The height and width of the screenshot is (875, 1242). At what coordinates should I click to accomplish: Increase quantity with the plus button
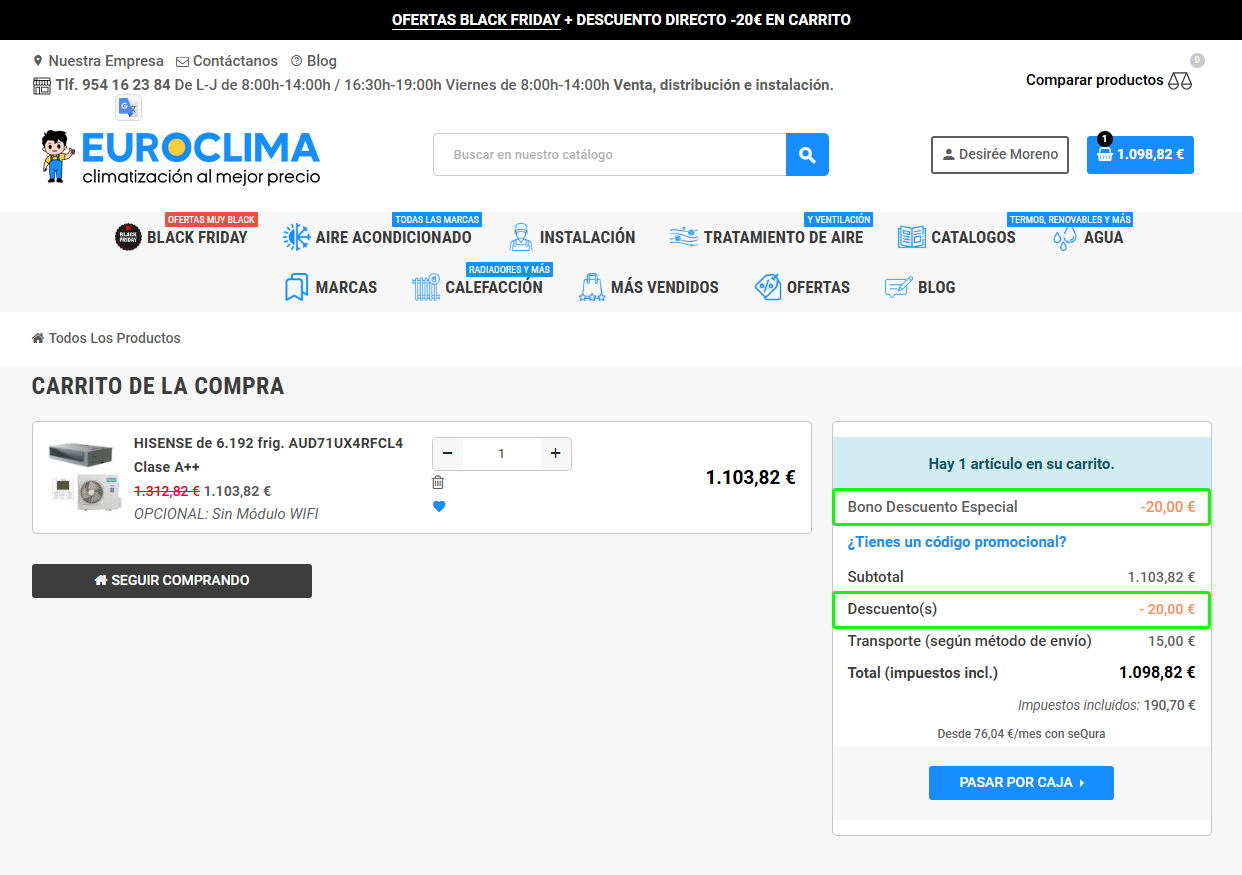pyautogui.click(x=555, y=454)
